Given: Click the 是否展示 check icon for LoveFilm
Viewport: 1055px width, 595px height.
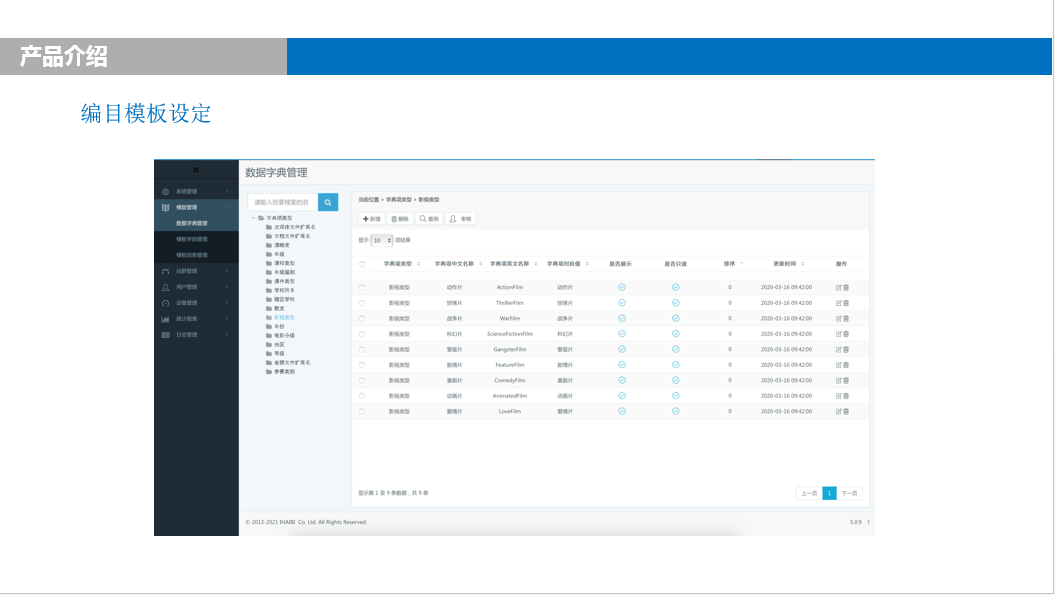Looking at the screenshot, I should [x=622, y=411].
